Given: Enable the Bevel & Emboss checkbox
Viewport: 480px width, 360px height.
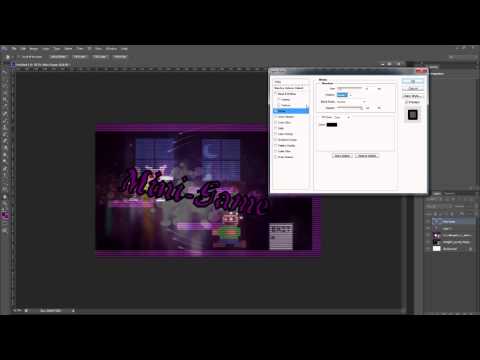Looking at the screenshot, I should (275, 94).
